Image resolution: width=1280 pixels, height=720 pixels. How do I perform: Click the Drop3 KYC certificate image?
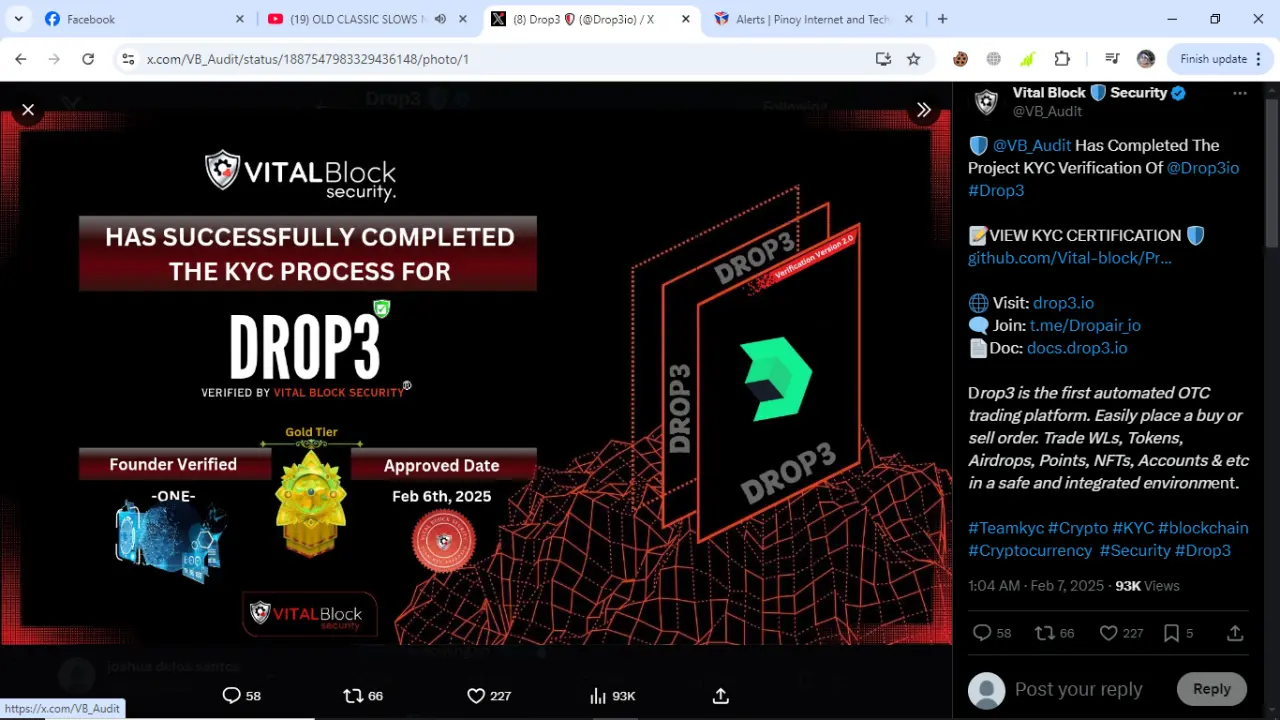point(476,377)
